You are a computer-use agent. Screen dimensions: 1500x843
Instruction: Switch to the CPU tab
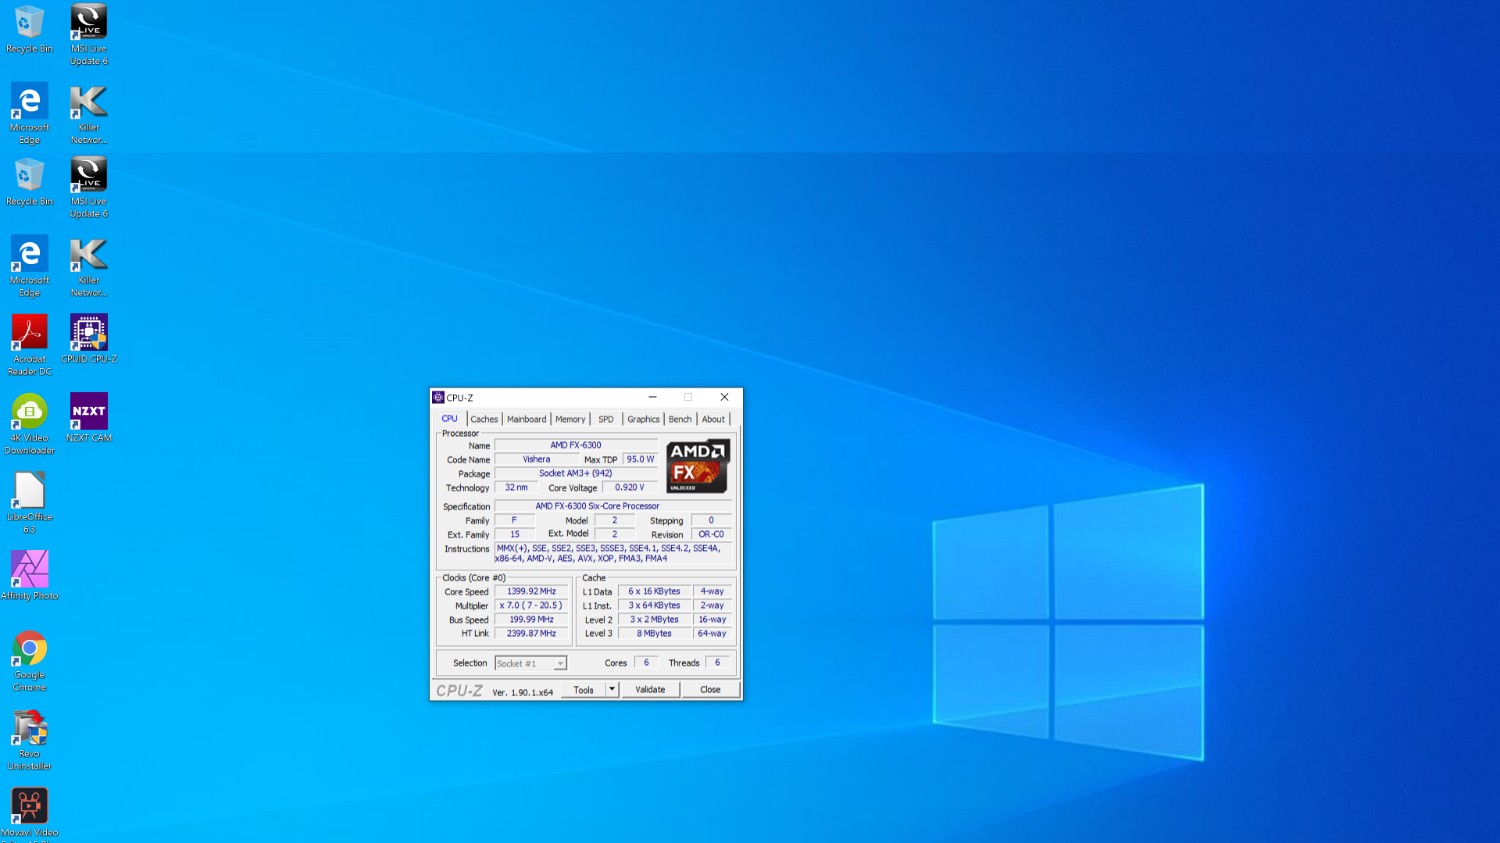[450, 419]
